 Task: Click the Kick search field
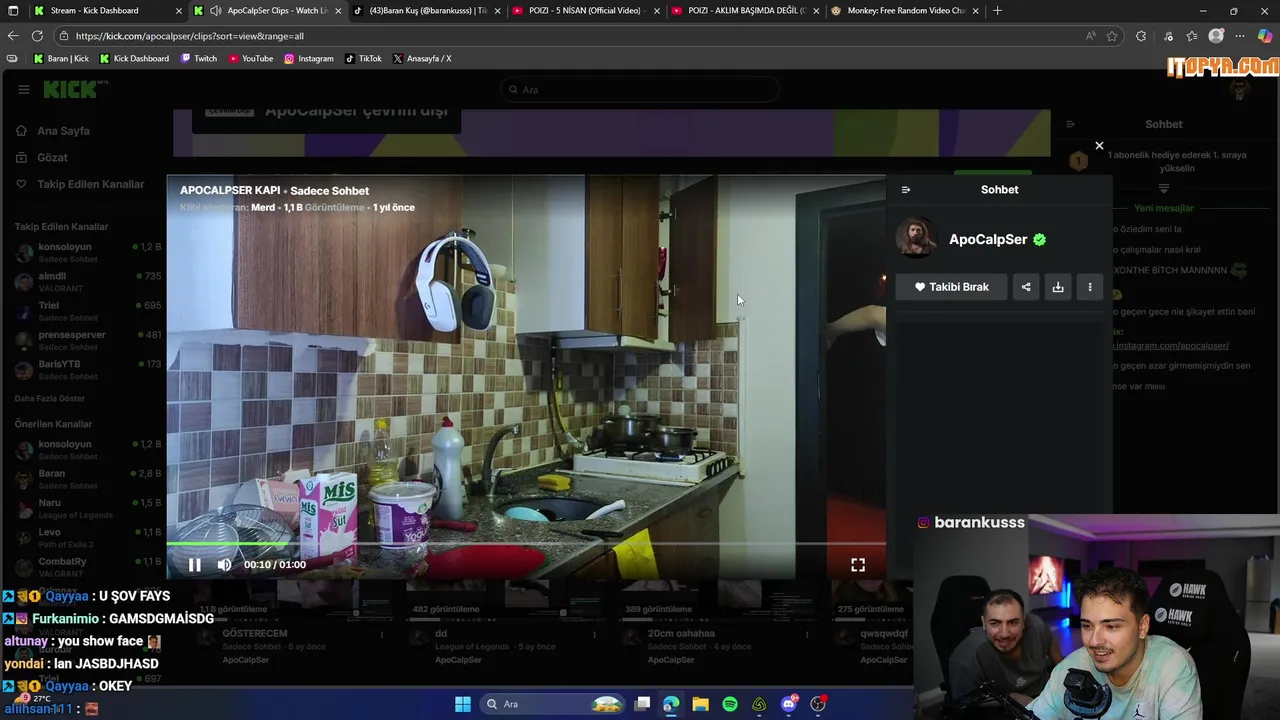coord(640,90)
